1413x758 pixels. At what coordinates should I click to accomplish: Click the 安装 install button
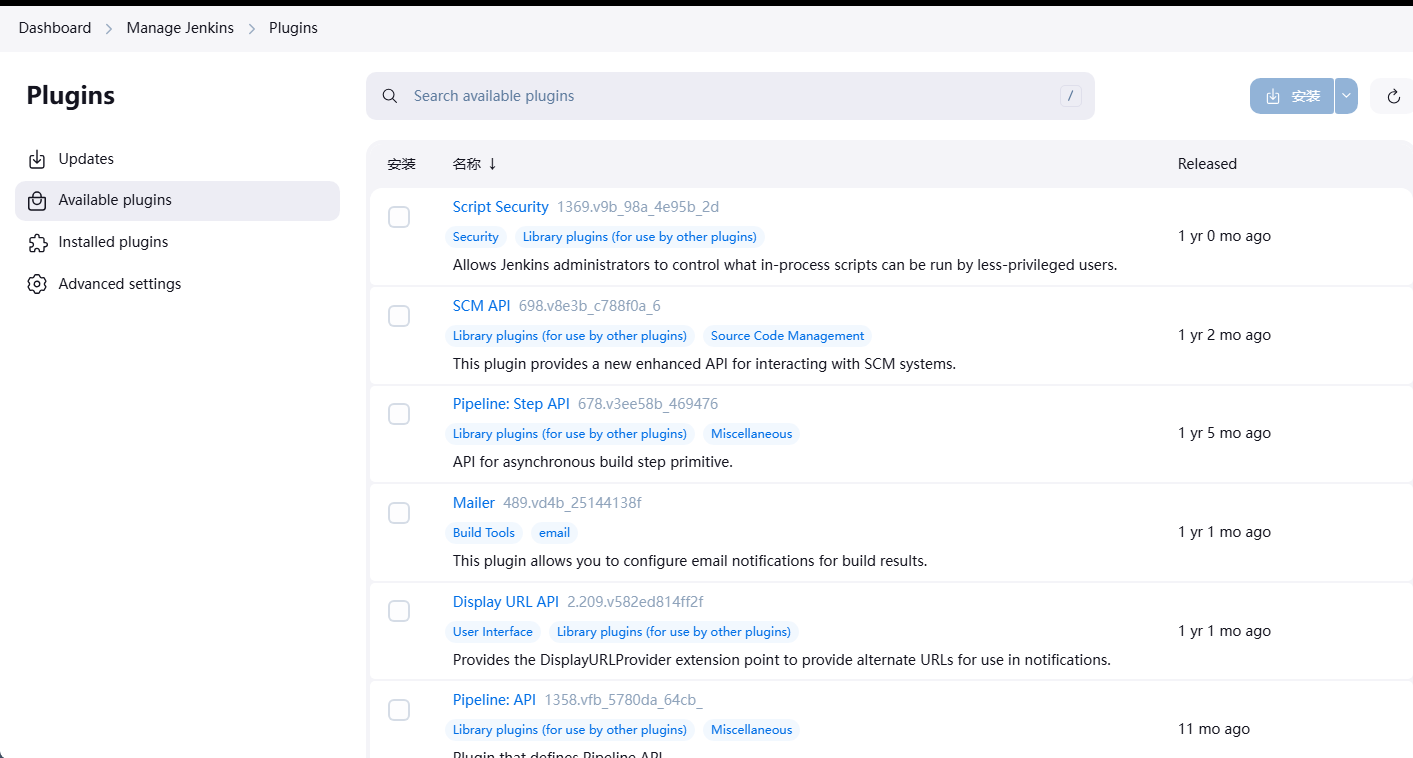click(1292, 96)
